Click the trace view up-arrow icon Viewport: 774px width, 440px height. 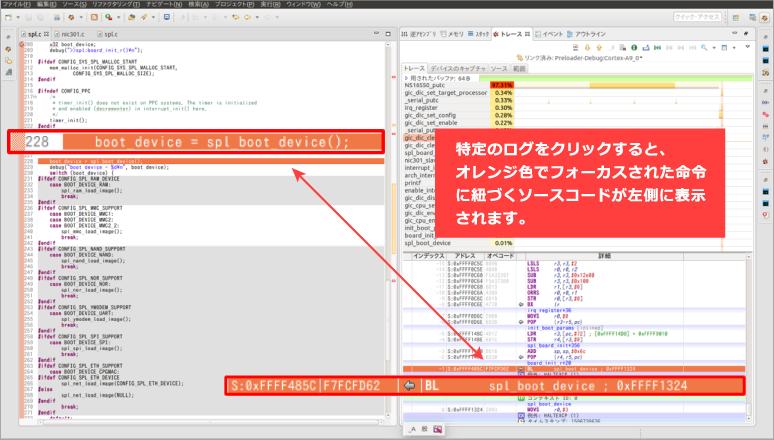(599, 48)
